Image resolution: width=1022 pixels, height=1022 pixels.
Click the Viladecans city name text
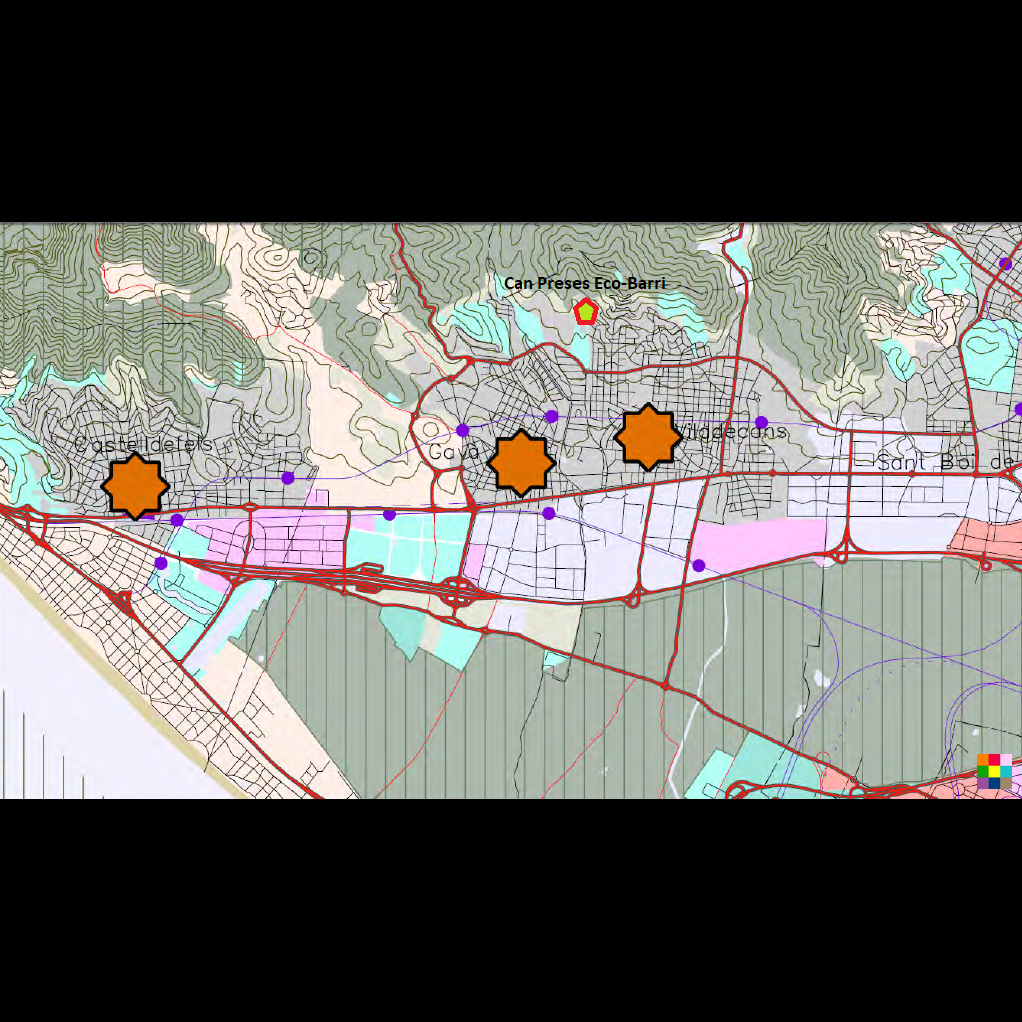[735, 432]
